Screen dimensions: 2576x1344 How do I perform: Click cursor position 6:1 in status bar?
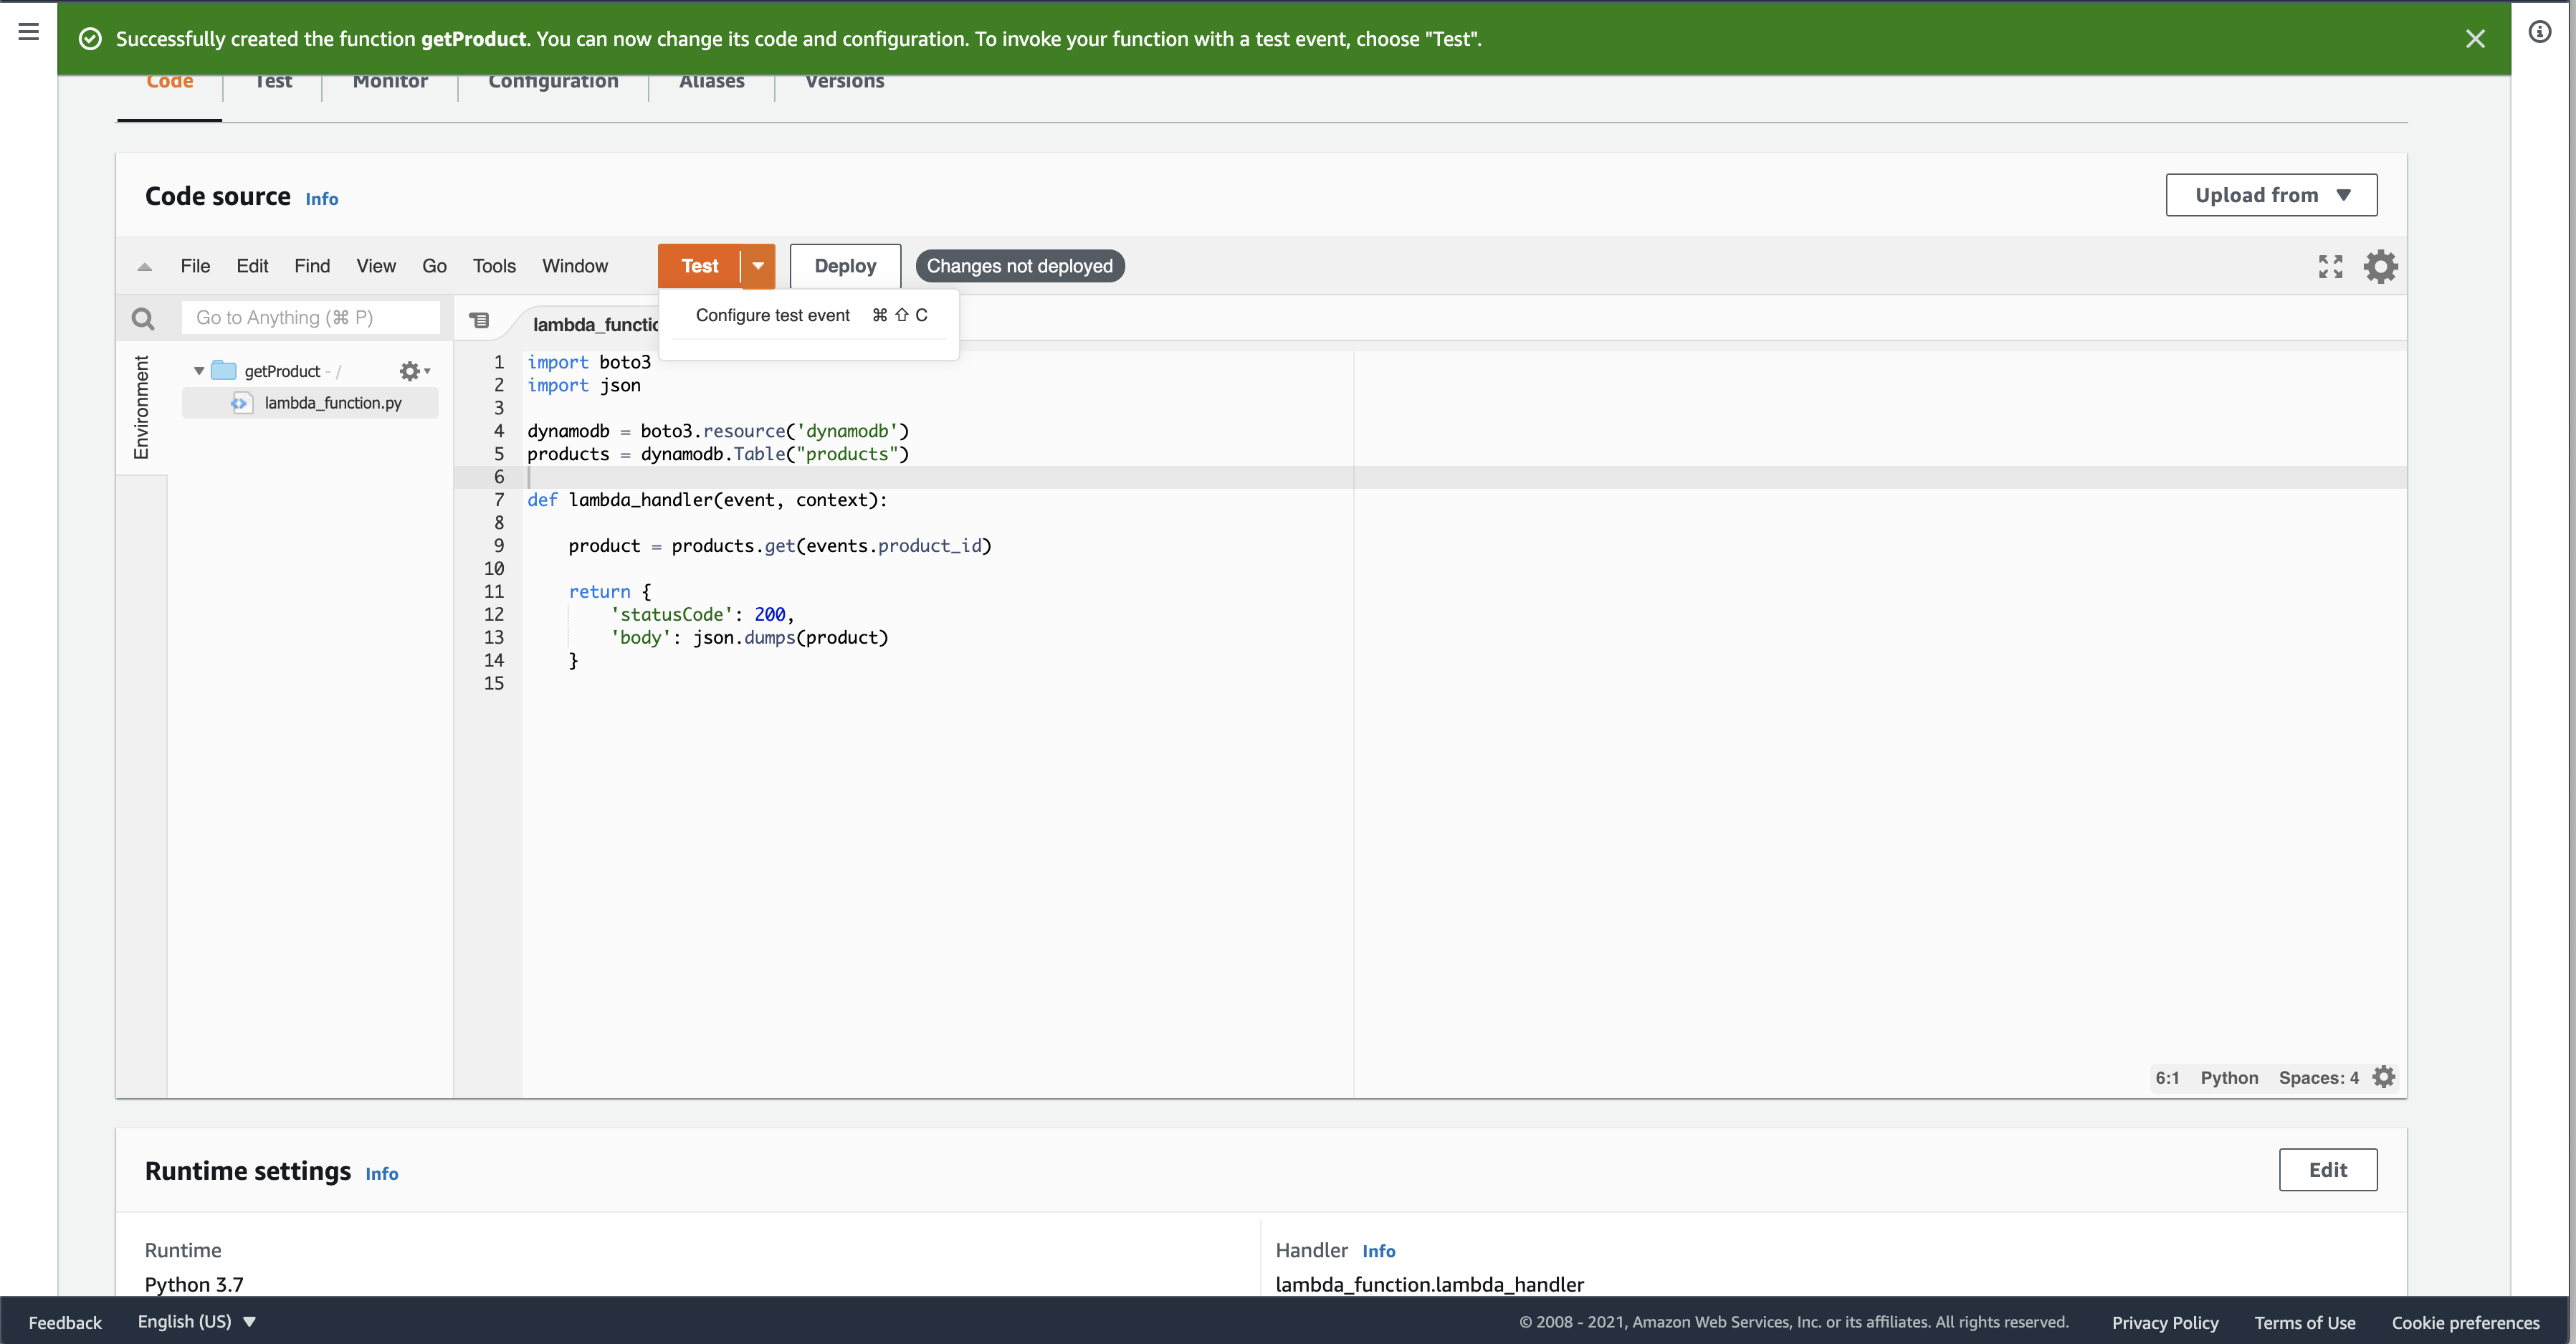point(2167,1078)
